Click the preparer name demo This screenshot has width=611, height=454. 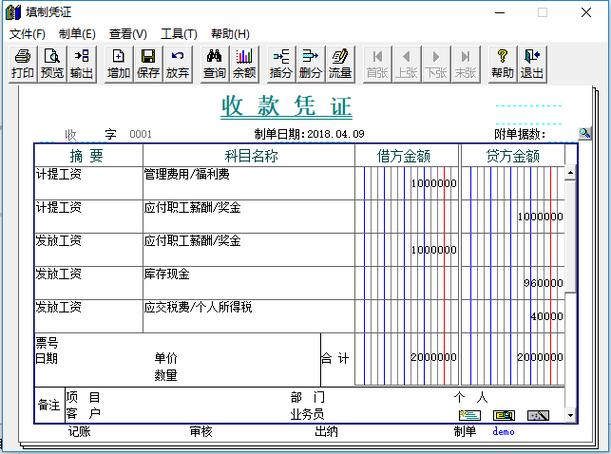[x=503, y=431]
